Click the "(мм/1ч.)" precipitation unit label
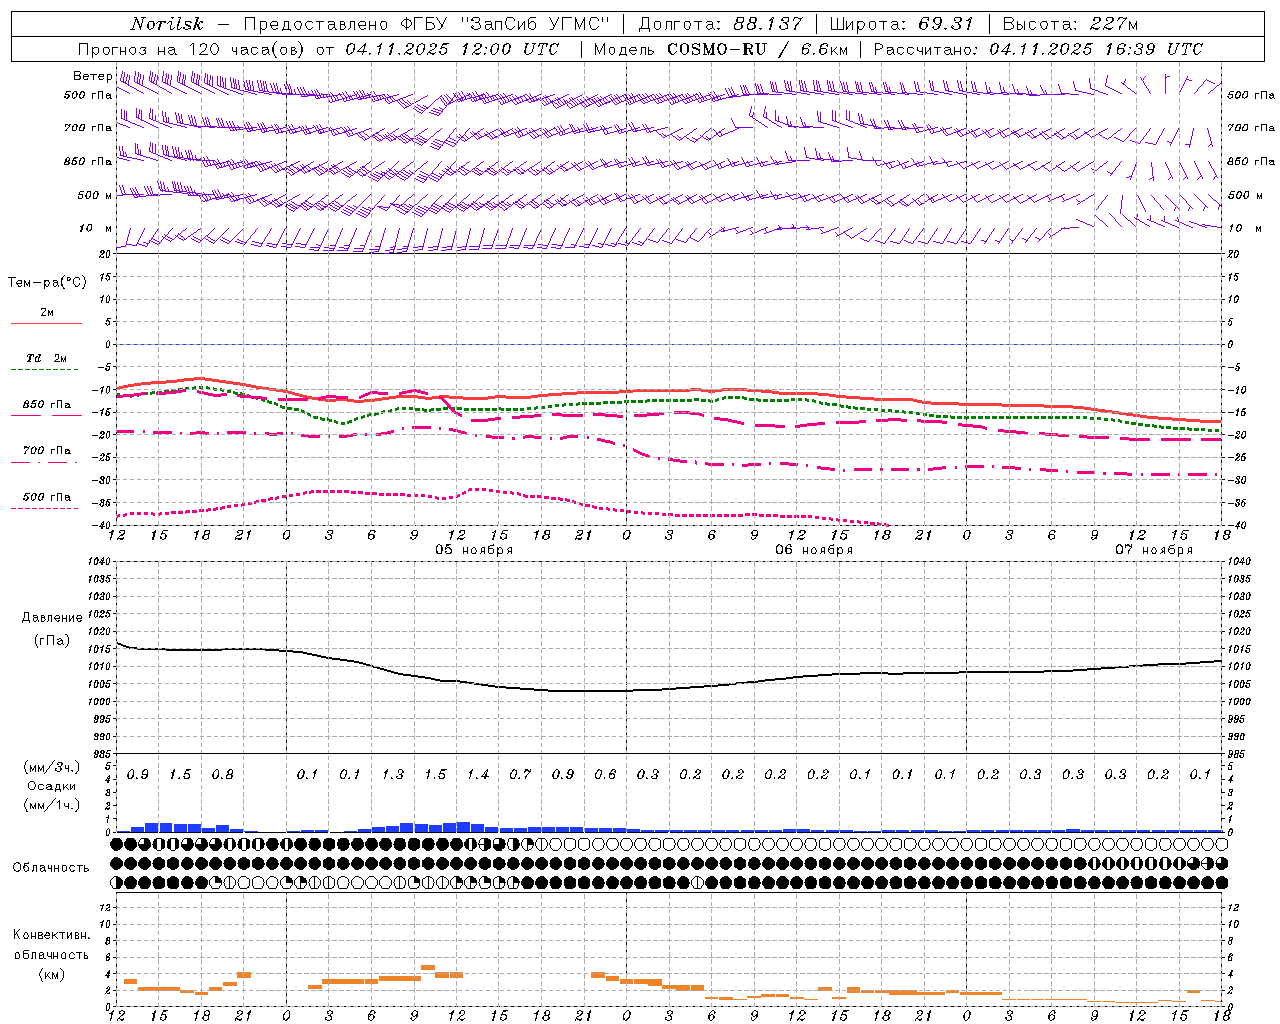1280x1024 pixels. click(52, 804)
